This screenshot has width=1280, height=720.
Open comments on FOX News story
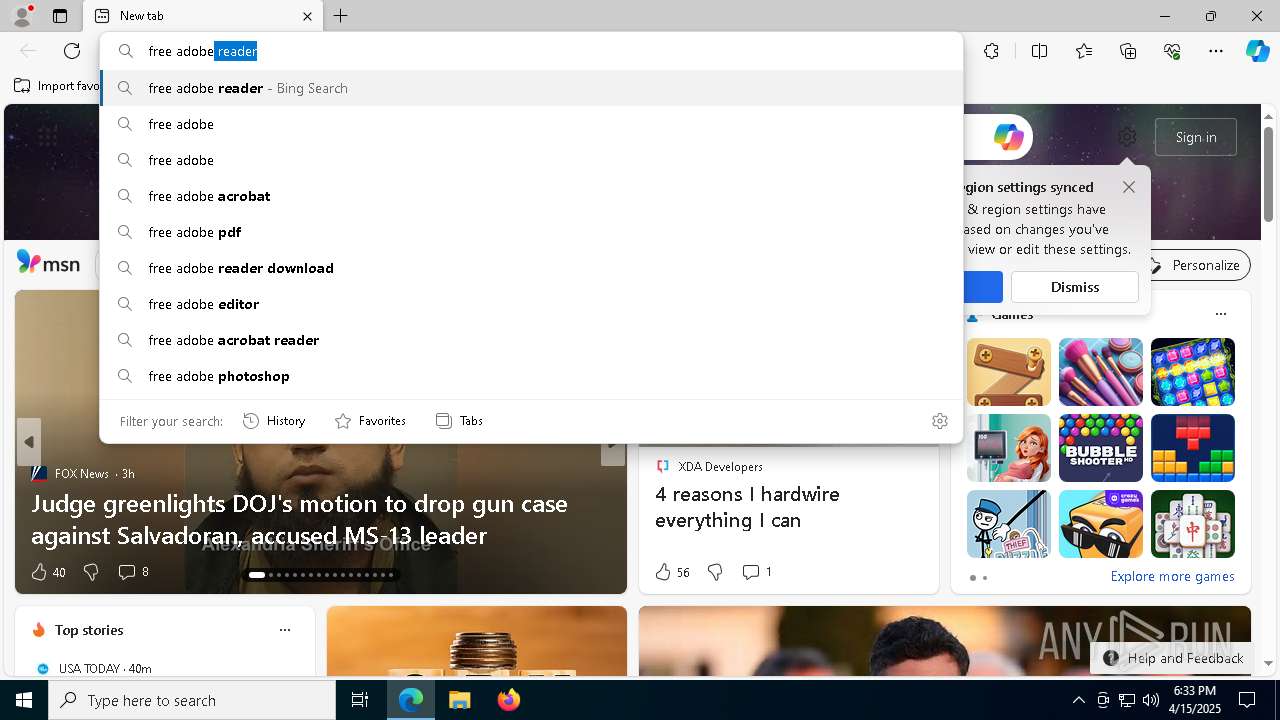[x=133, y=572]
